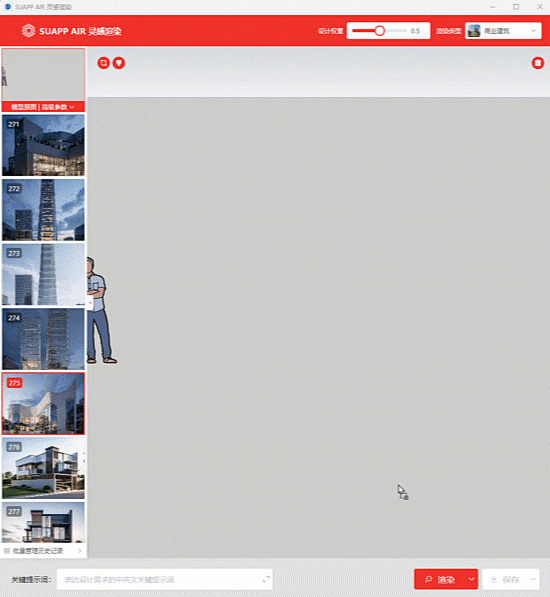The height and width of the screenshot is (597, 550).
Task: Expand the keyword prompt input box icon
Action: 266,579
